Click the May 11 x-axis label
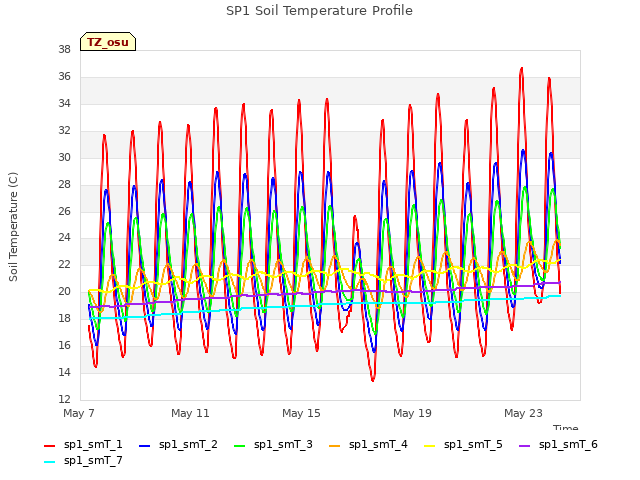Viewport: 640px width, 480px height. pos(190,413)
